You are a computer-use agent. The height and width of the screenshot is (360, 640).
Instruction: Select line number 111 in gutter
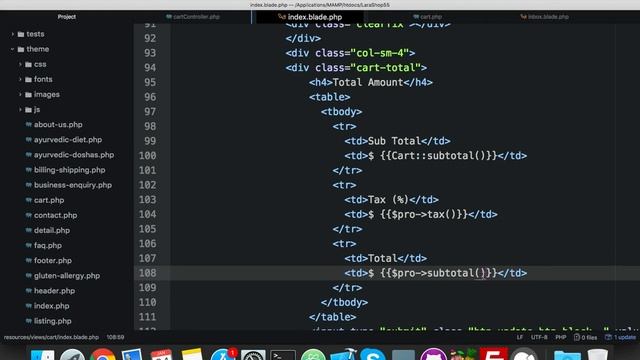pos(147,317)
